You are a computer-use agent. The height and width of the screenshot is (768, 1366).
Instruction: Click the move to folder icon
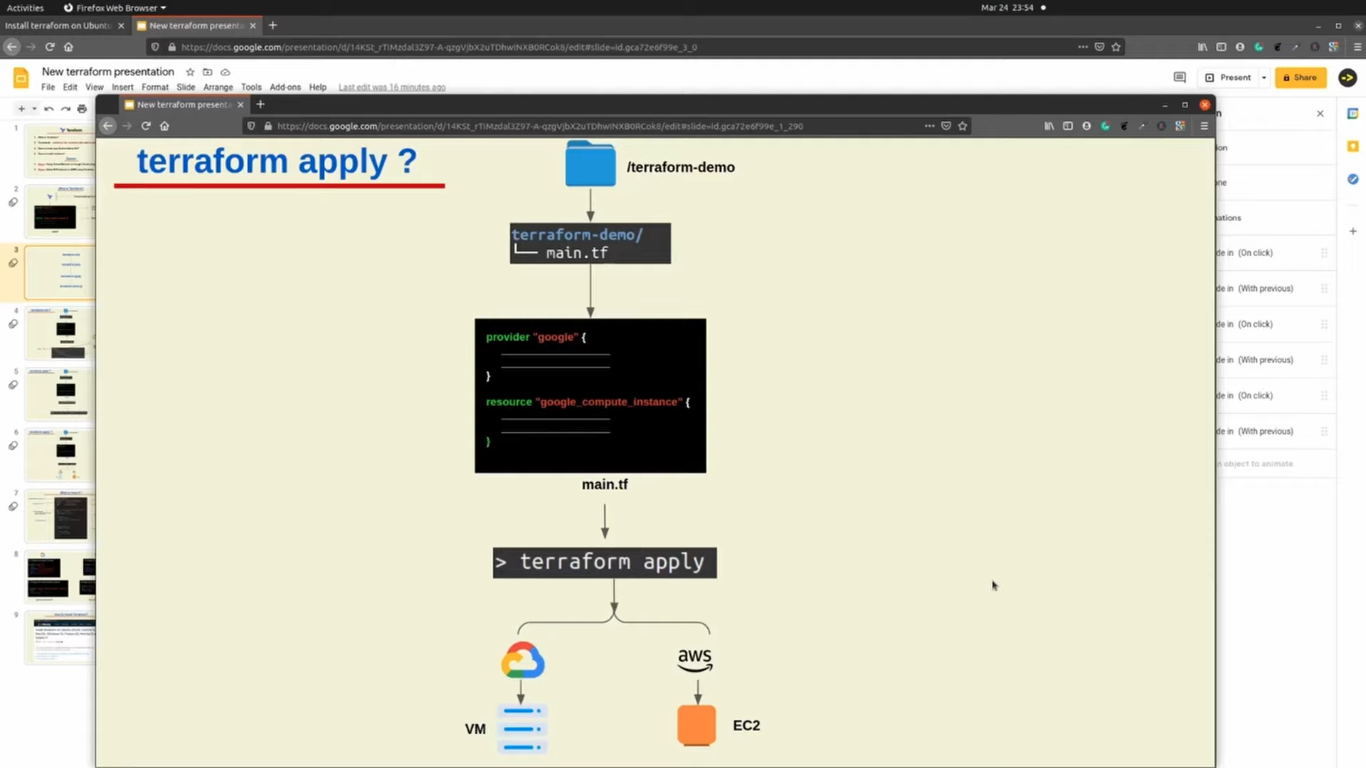pos(207,72)
